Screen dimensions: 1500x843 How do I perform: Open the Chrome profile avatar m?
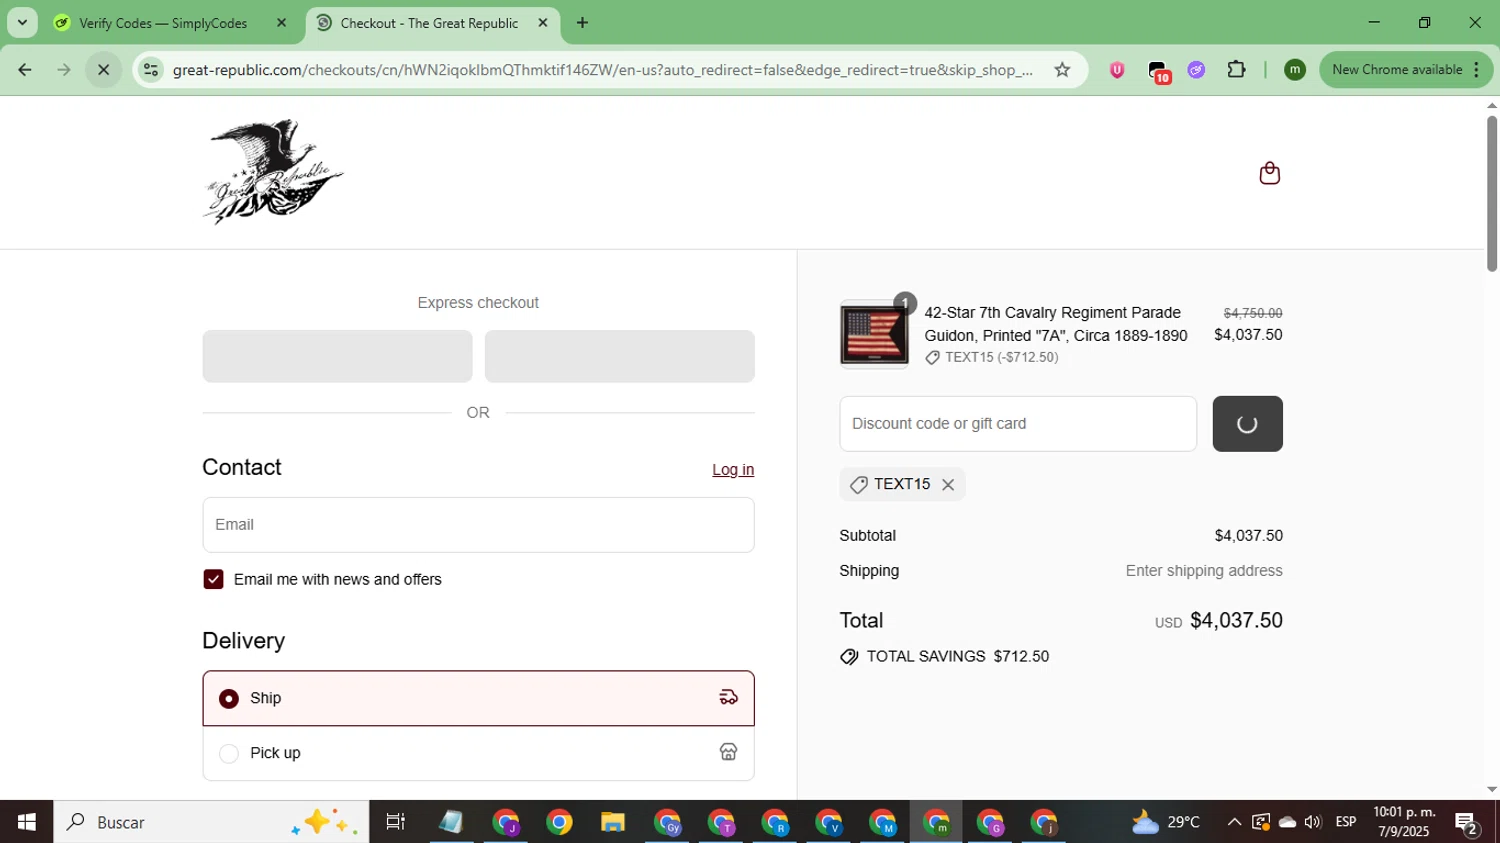tap(1295, 70)
